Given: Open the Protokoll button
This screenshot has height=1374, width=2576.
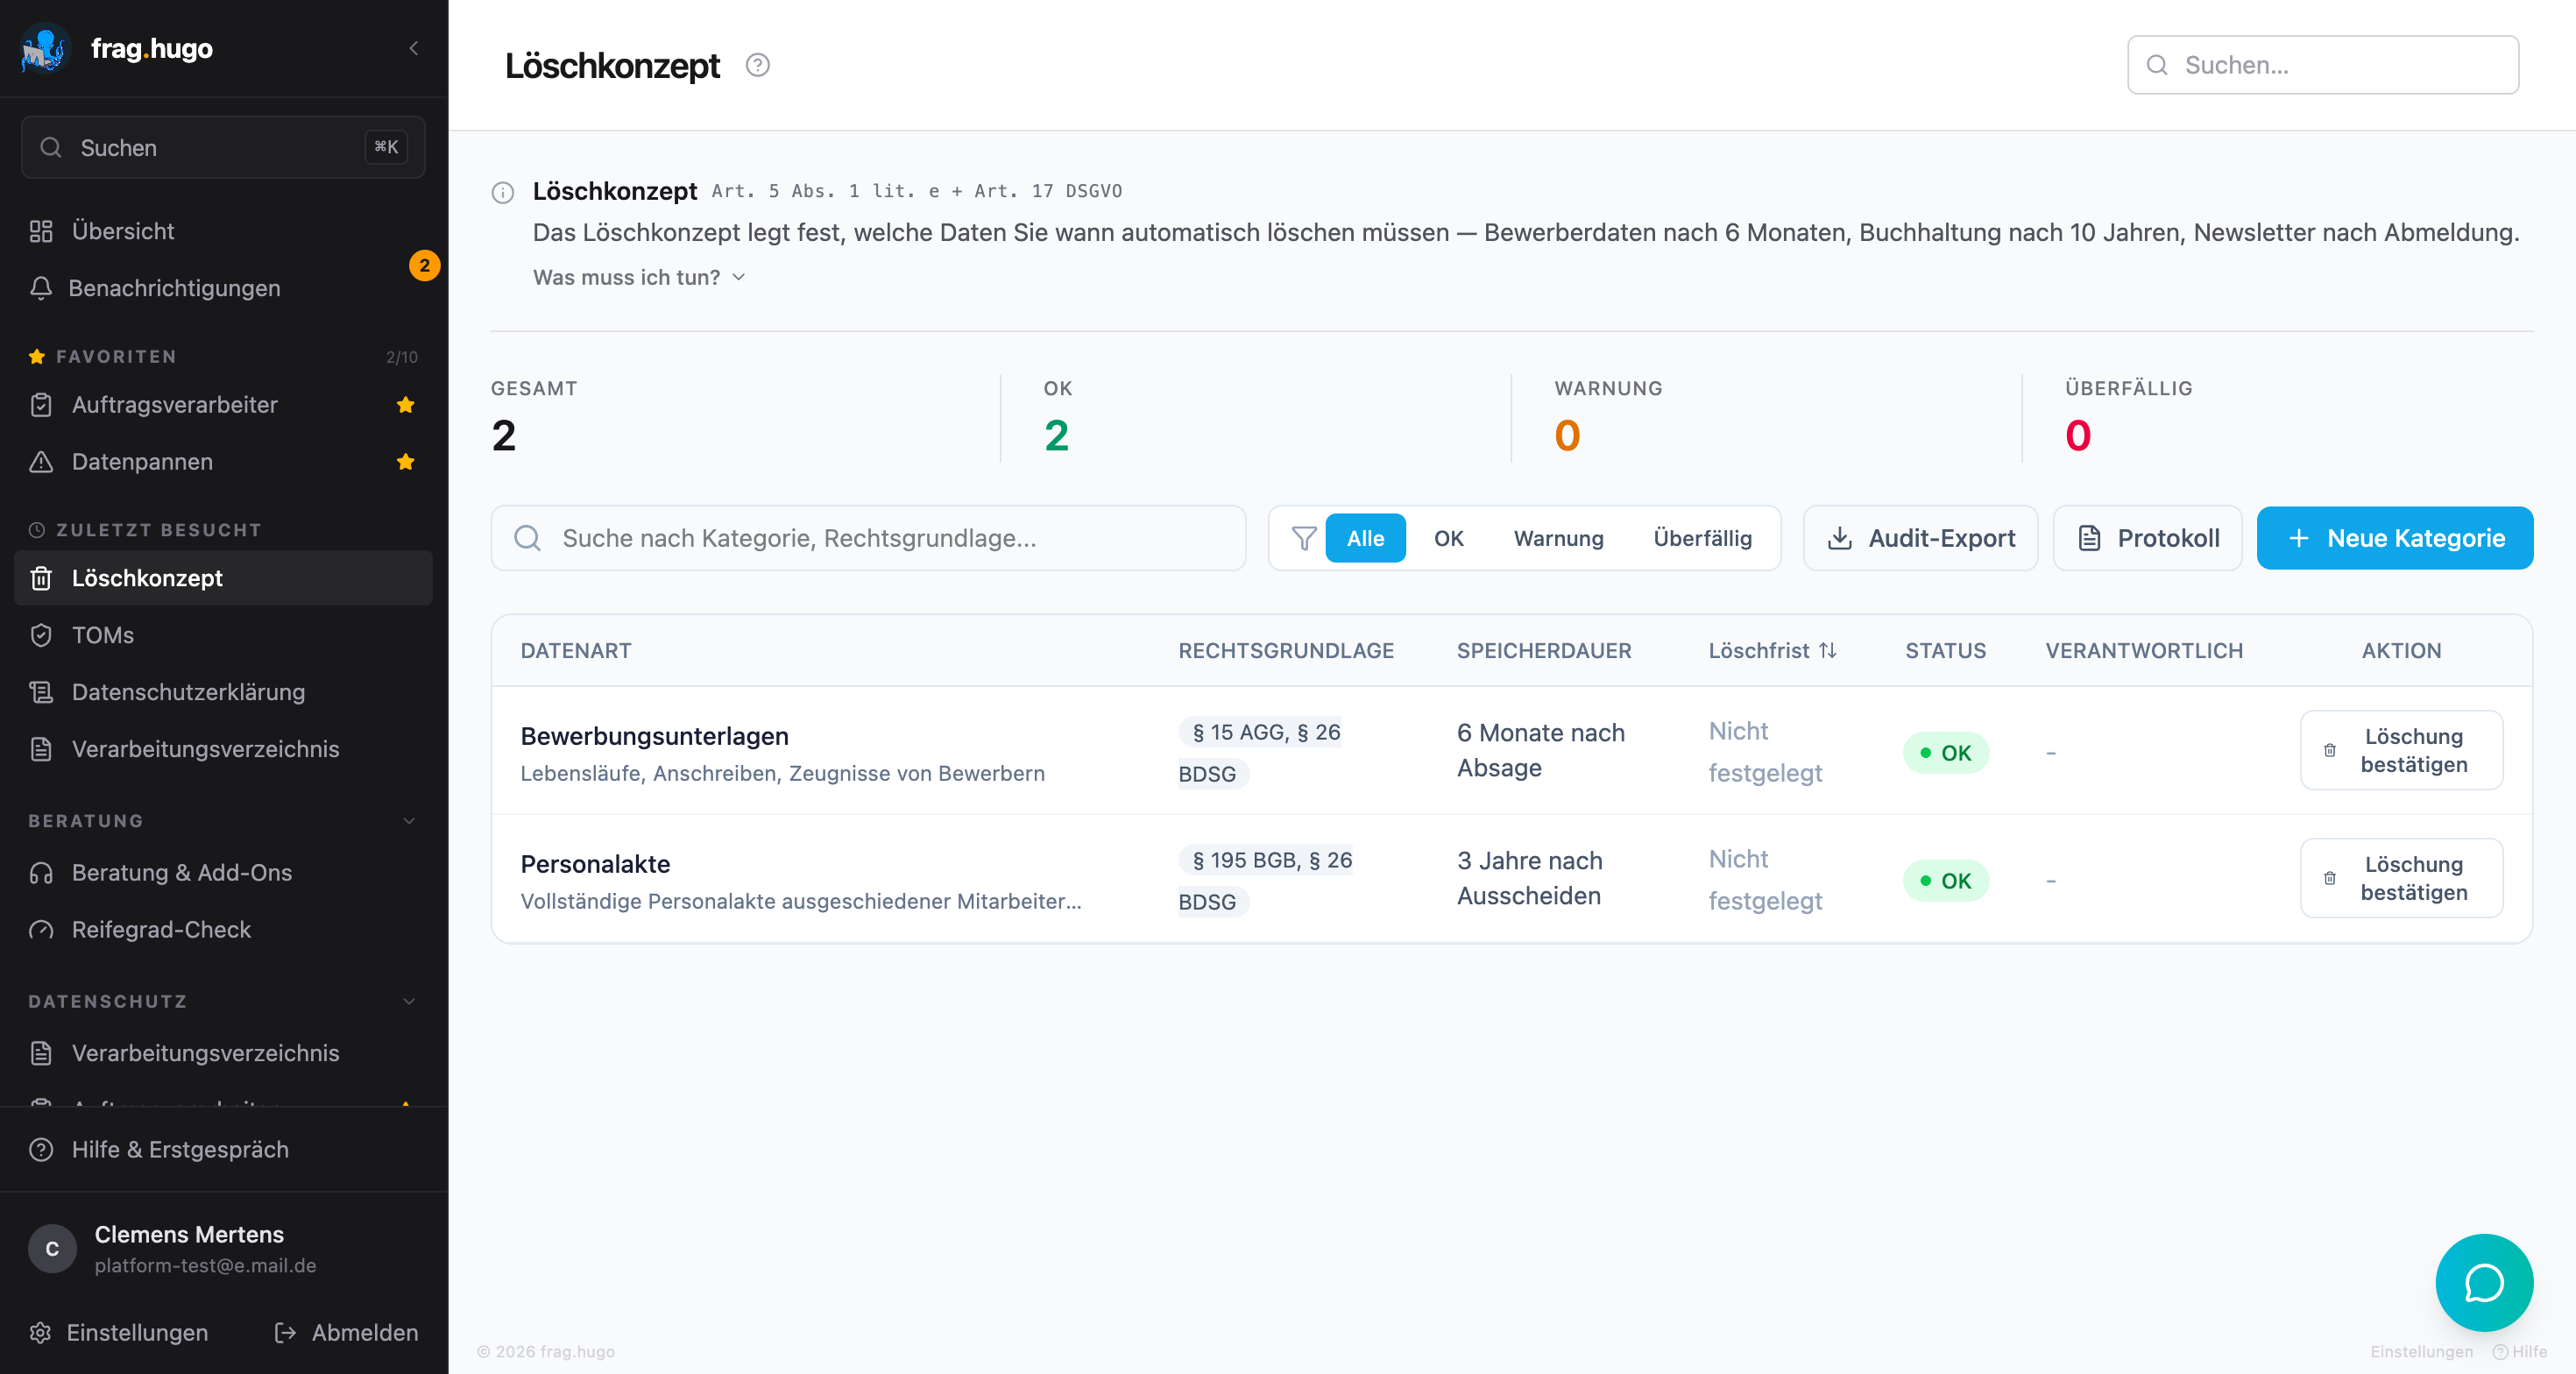Looking at the screenshot, I should pyautogui.click(x=2147, y=538).
